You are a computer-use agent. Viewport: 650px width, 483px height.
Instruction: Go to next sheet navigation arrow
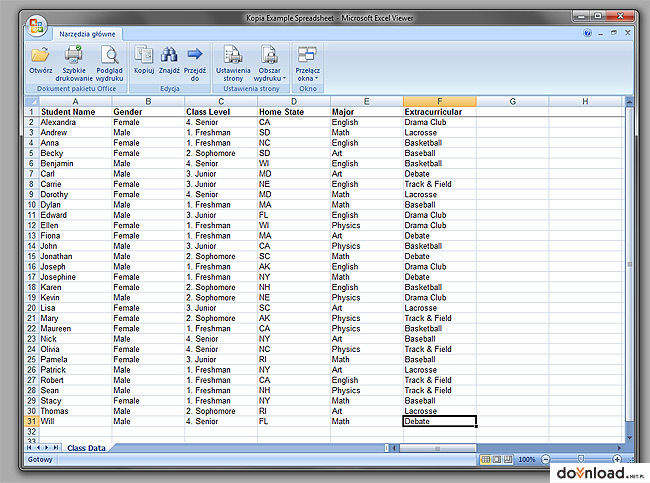pyautogui.click(x=46, y=448)
